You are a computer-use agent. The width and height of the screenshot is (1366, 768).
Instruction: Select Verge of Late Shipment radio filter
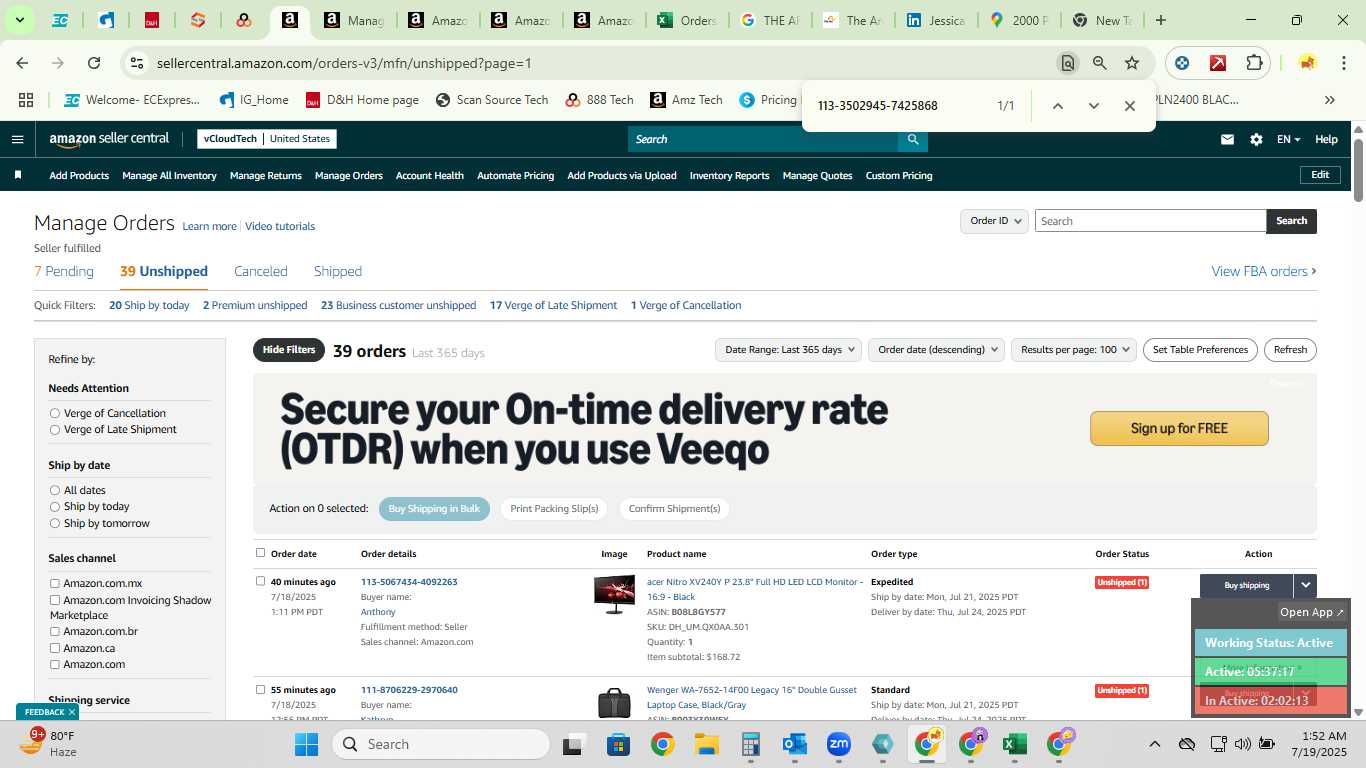55,429
